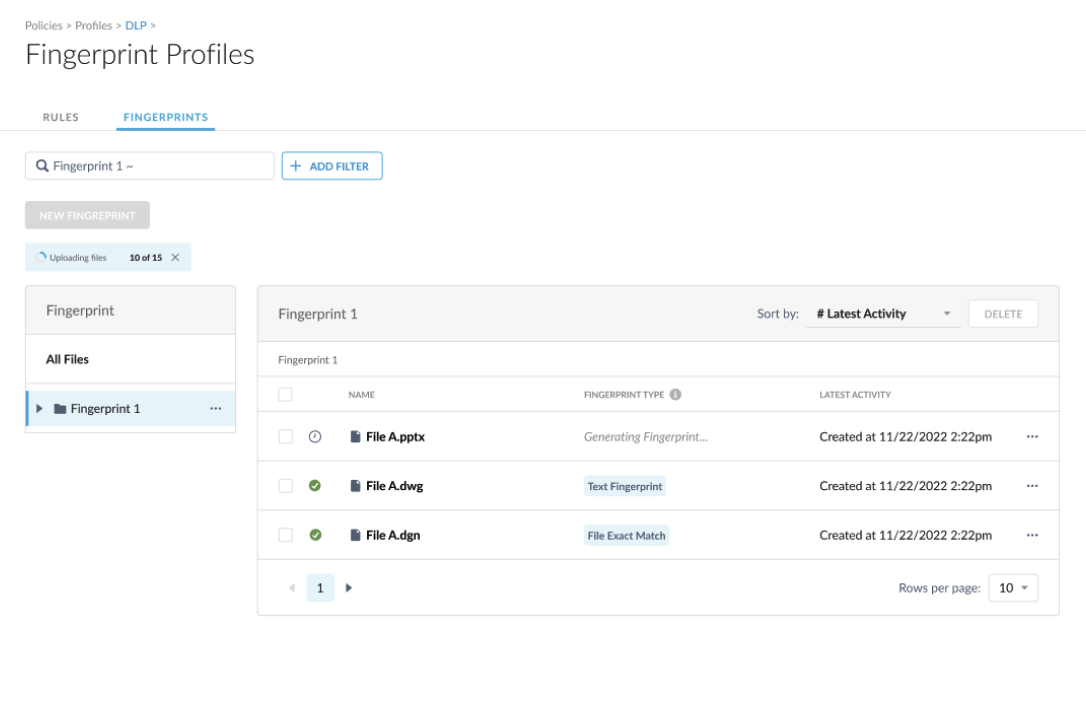Expand the Fingerprint 1 folder tree arrow
The image size is (1086, 712).
[x=40, y=409]
